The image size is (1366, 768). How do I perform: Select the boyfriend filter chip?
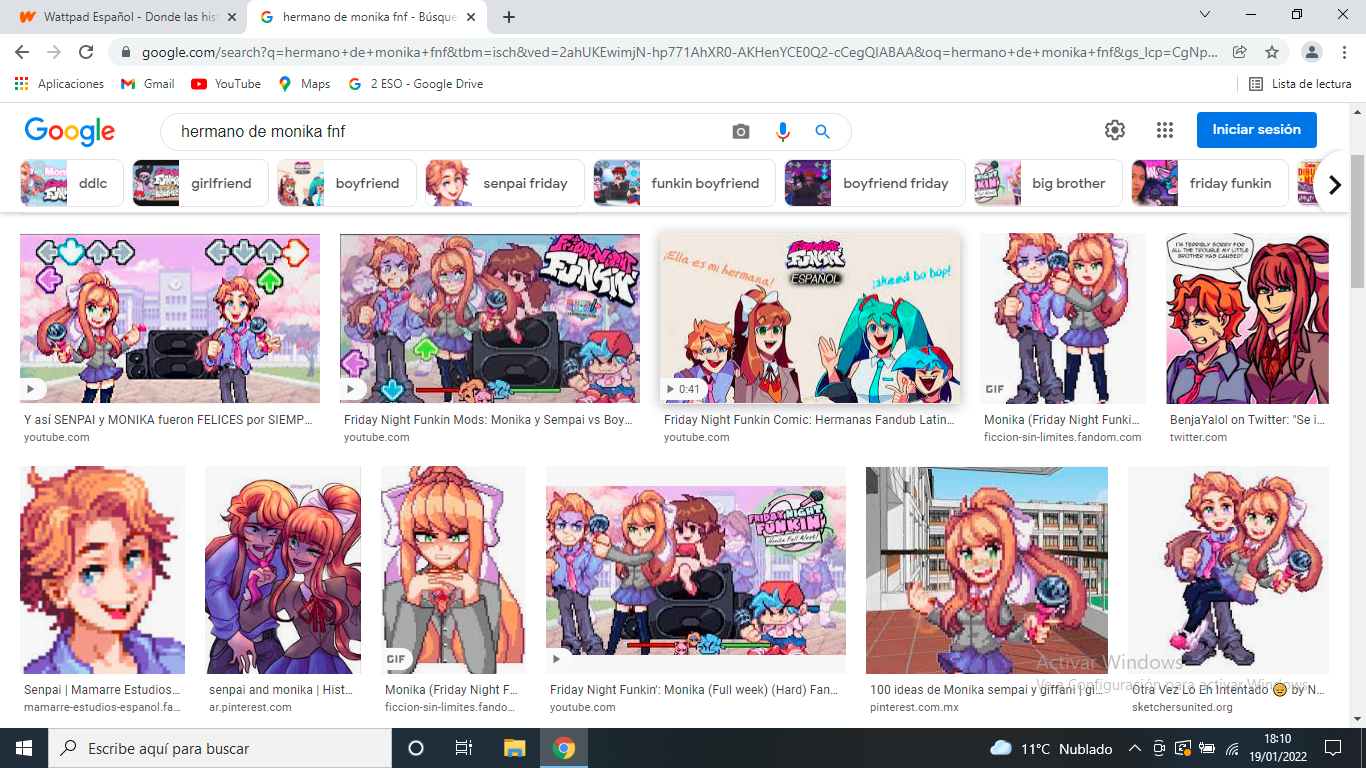pyautogui.click(x=347, y=183)
